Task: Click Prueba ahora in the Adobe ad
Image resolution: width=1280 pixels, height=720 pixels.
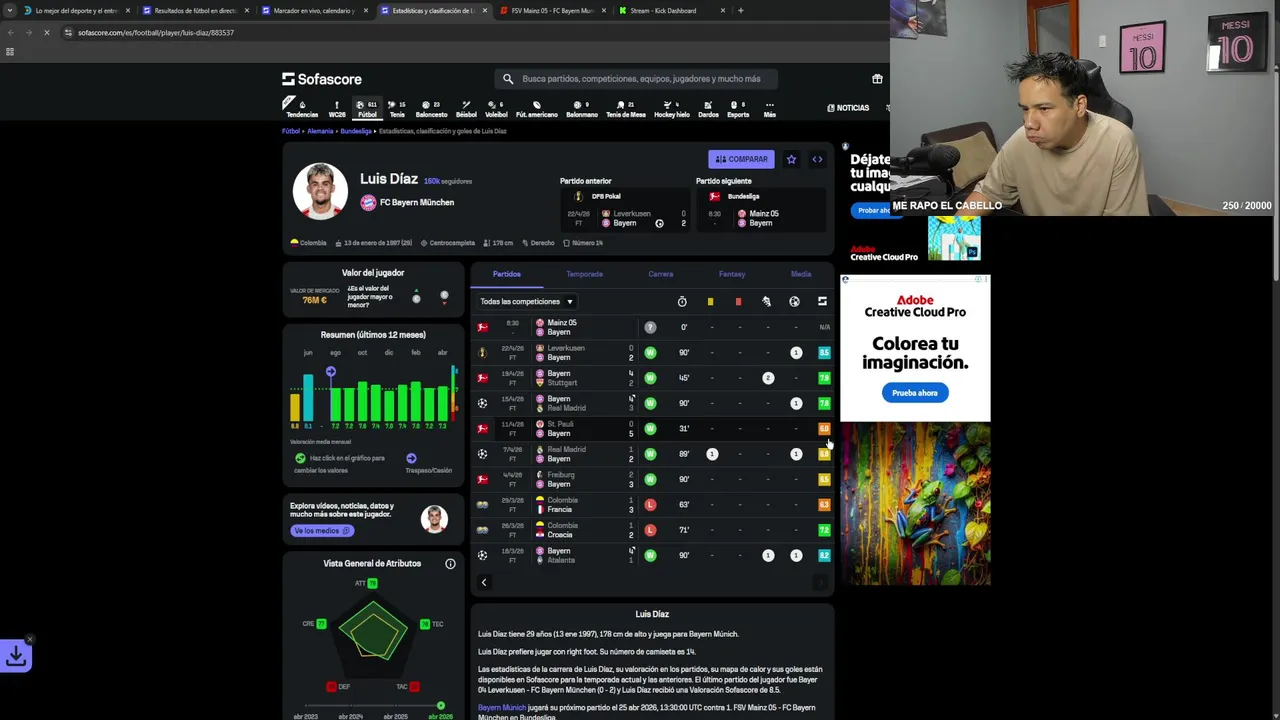Action: (x=915, y=393)
